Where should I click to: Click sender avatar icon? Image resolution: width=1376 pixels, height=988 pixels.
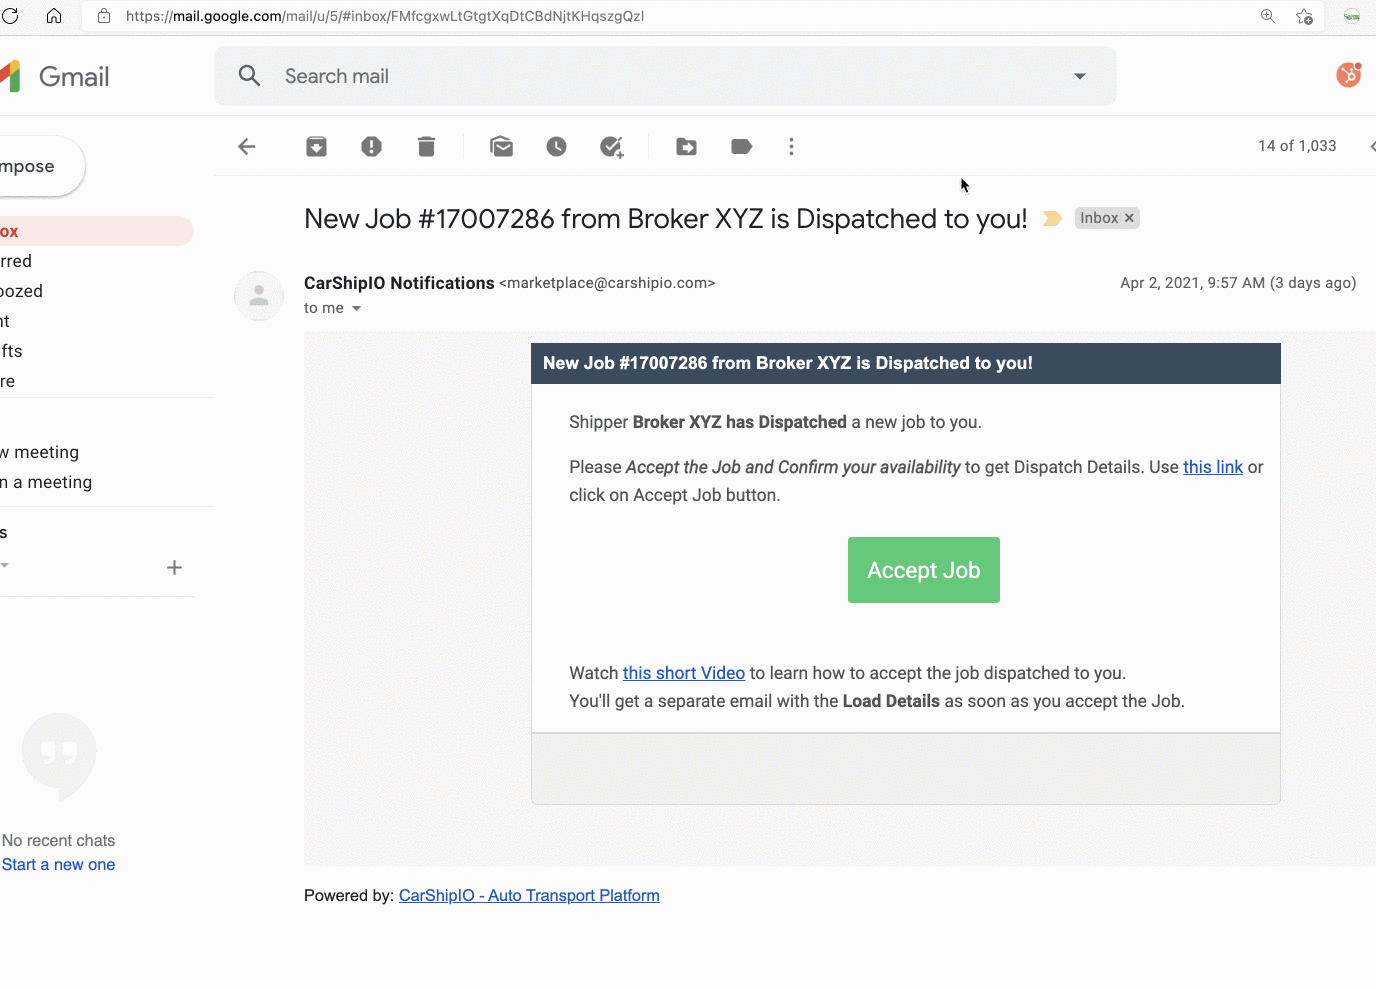(x=259, y=296)
